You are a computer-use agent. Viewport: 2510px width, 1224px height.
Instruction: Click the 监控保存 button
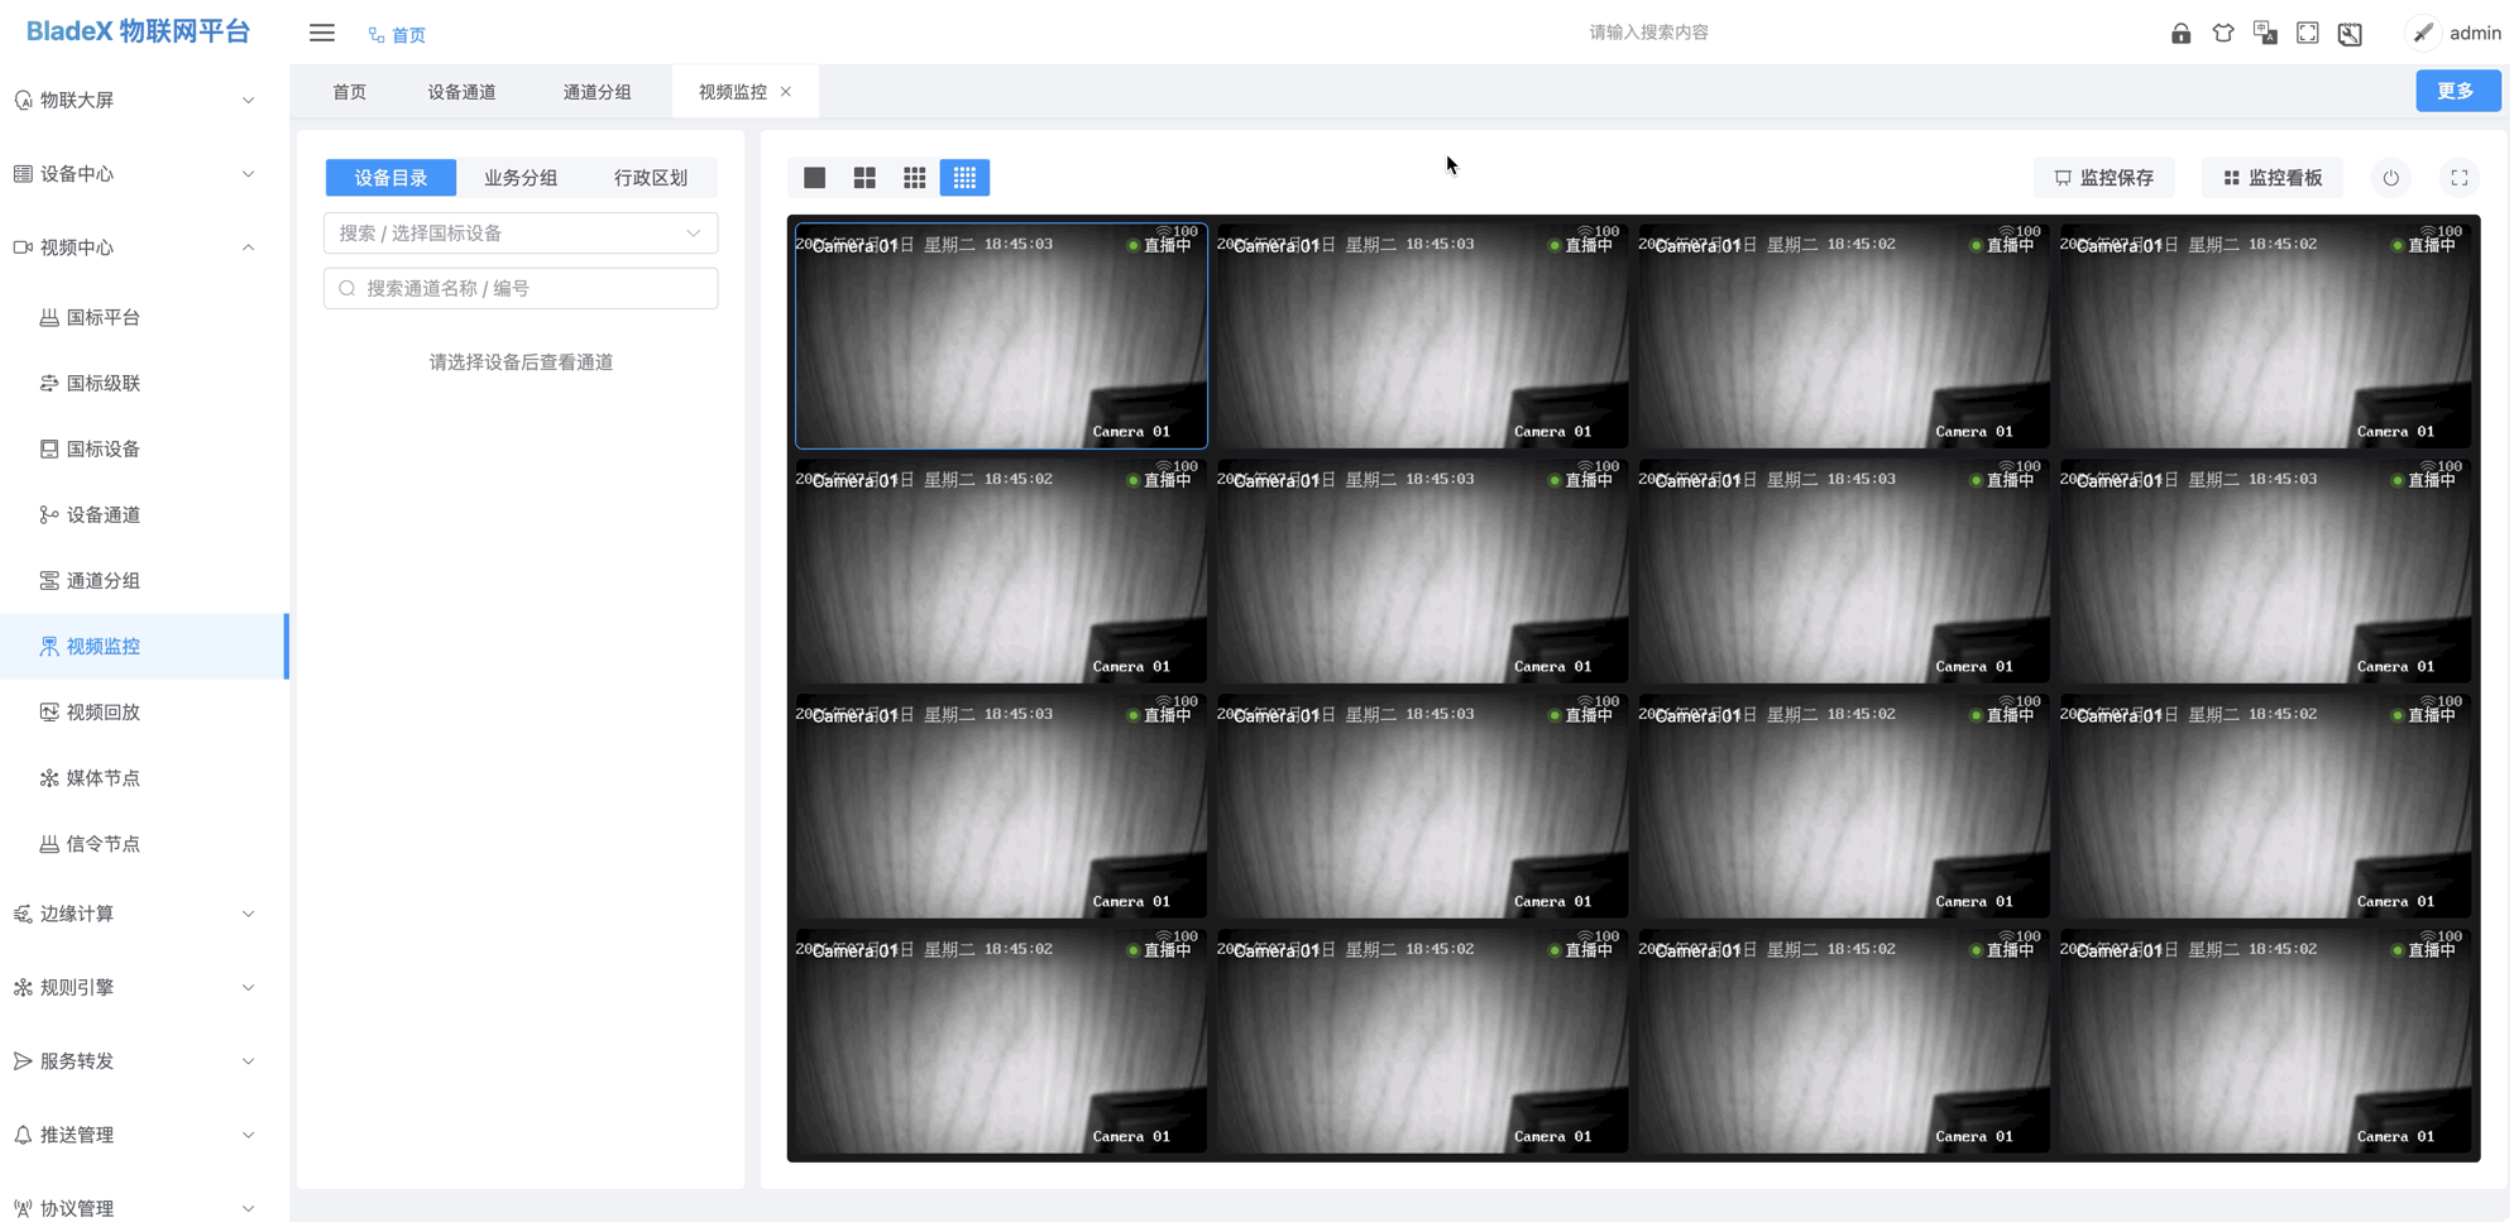coord(2104,178)
